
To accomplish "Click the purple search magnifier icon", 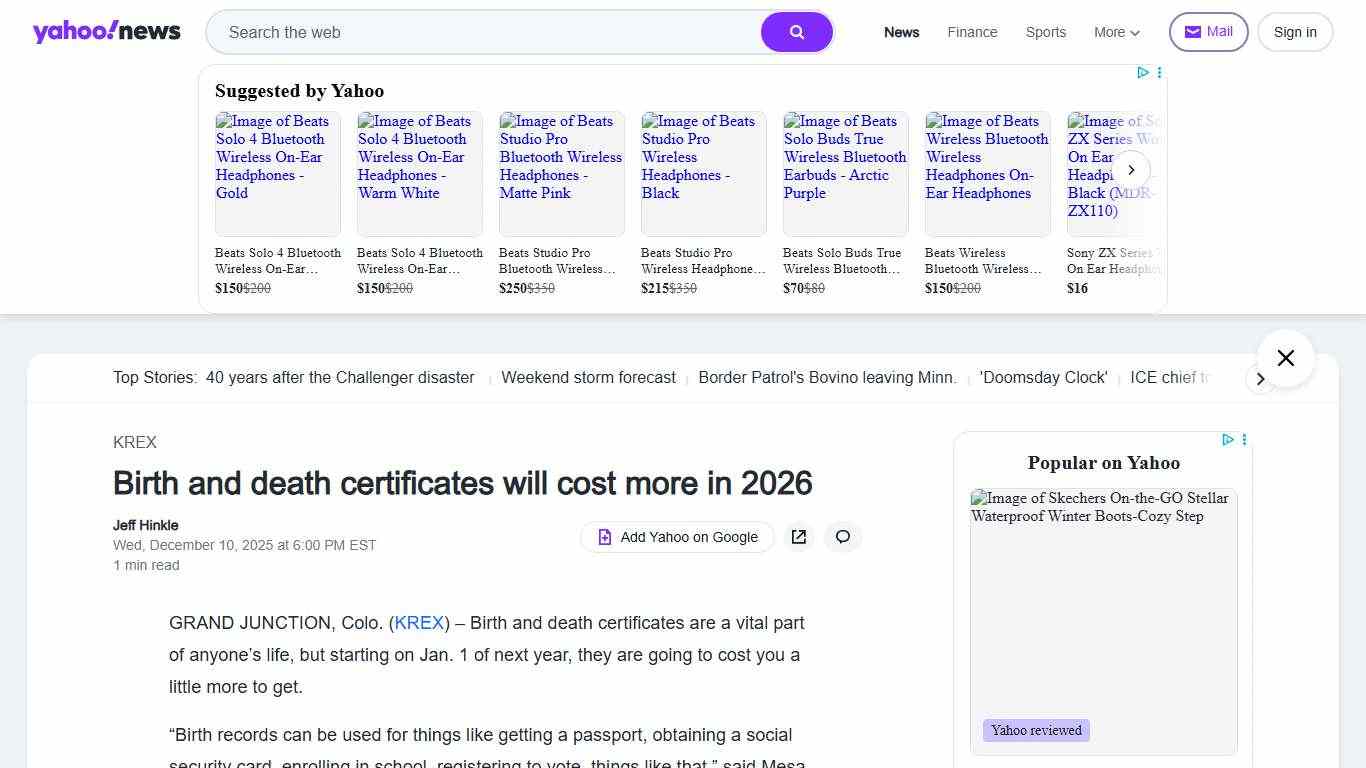I will pos(797,32).
